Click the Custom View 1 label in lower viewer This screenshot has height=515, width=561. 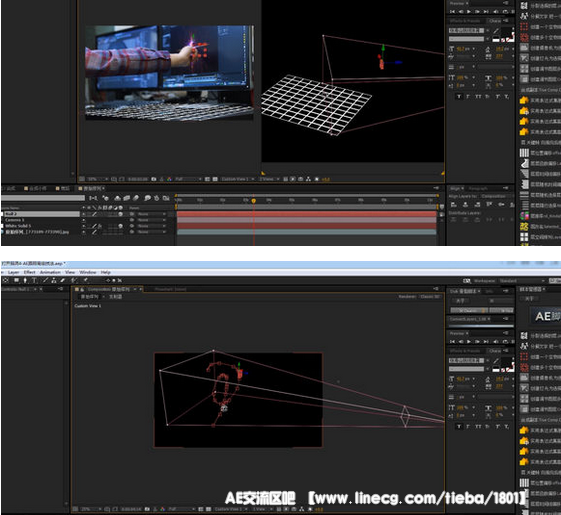[88, 306]
